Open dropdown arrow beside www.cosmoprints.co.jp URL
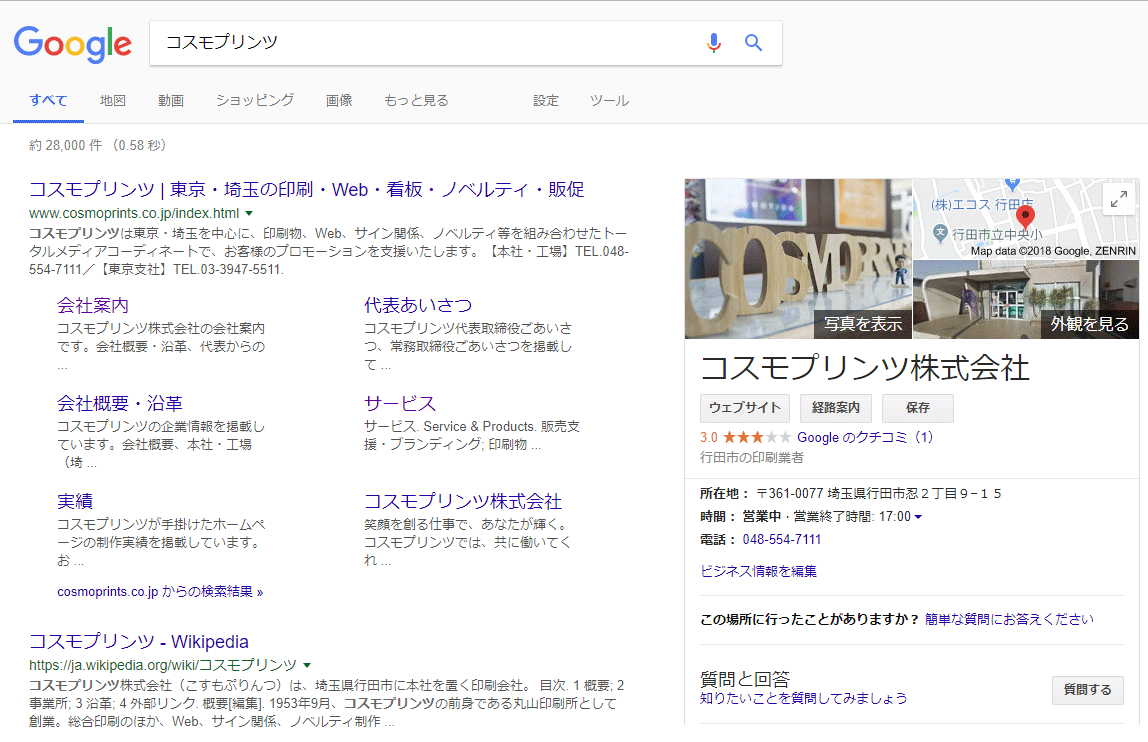This screenshot has height=742, width=1148. (249, 213)
